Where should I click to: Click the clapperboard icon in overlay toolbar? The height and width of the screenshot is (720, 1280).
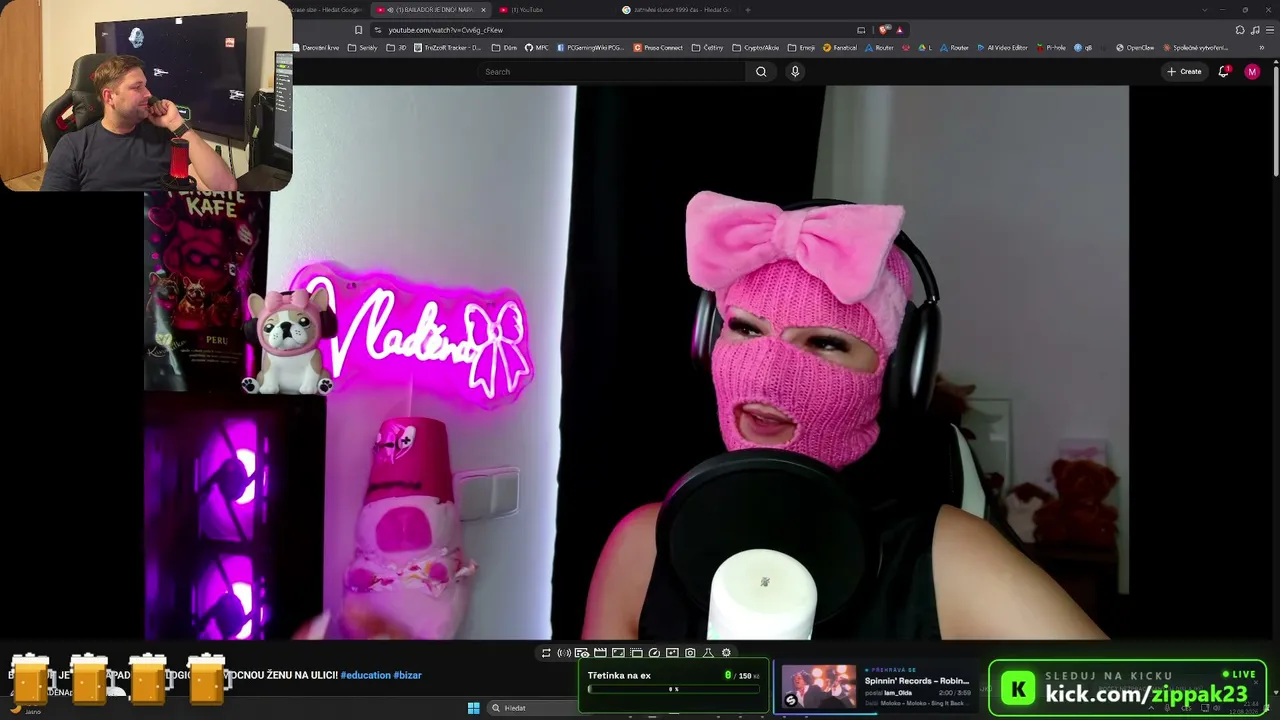point(600,653)
